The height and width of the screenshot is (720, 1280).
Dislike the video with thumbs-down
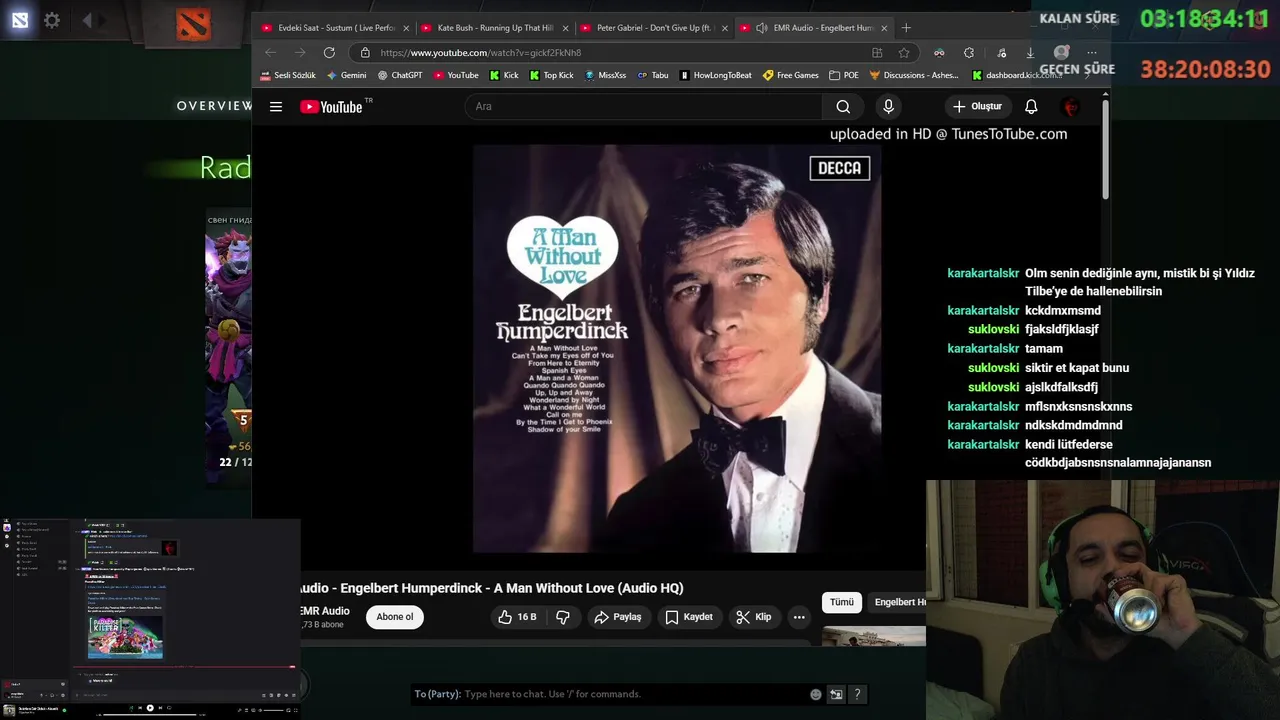563,617
